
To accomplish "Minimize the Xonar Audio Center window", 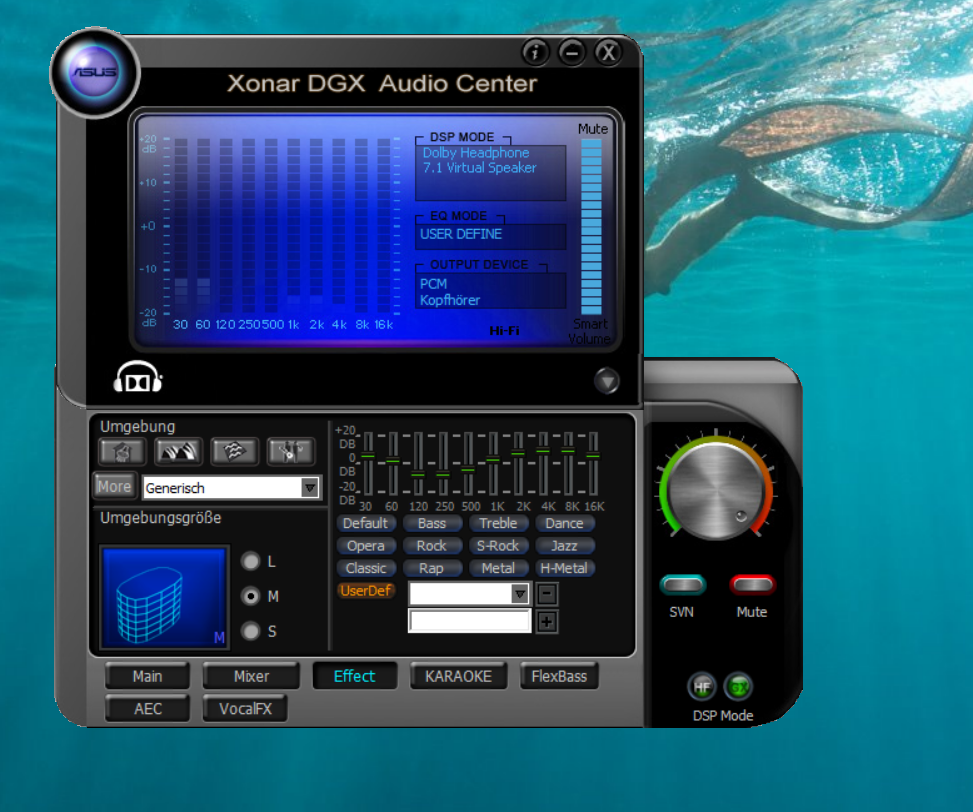I will pyautogui.click(x=572, y=53).
